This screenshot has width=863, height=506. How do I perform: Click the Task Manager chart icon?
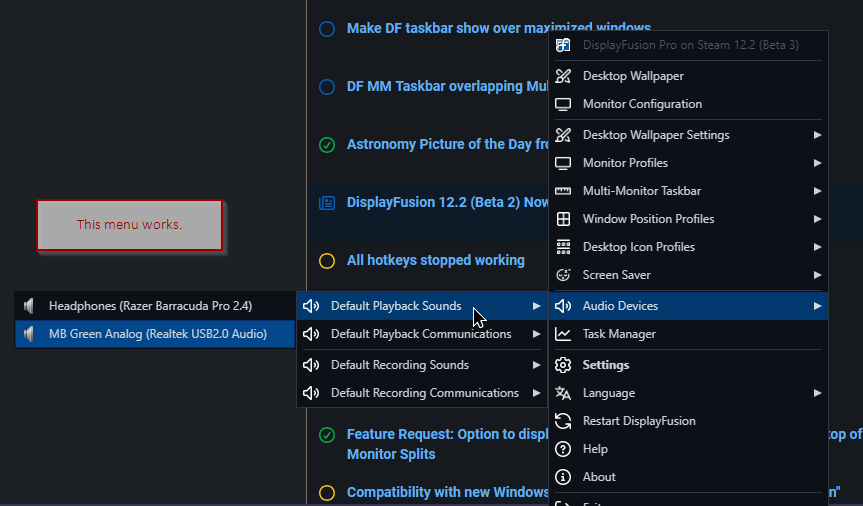(x=563, y=334)
